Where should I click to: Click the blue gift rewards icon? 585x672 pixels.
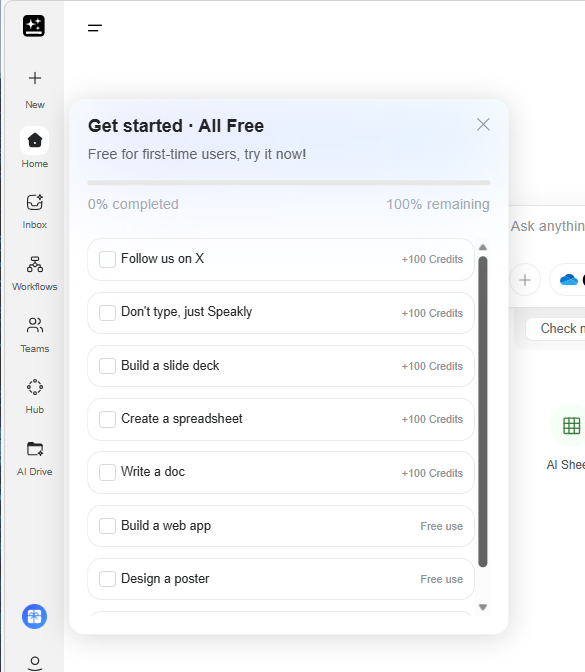pos(34,616)
